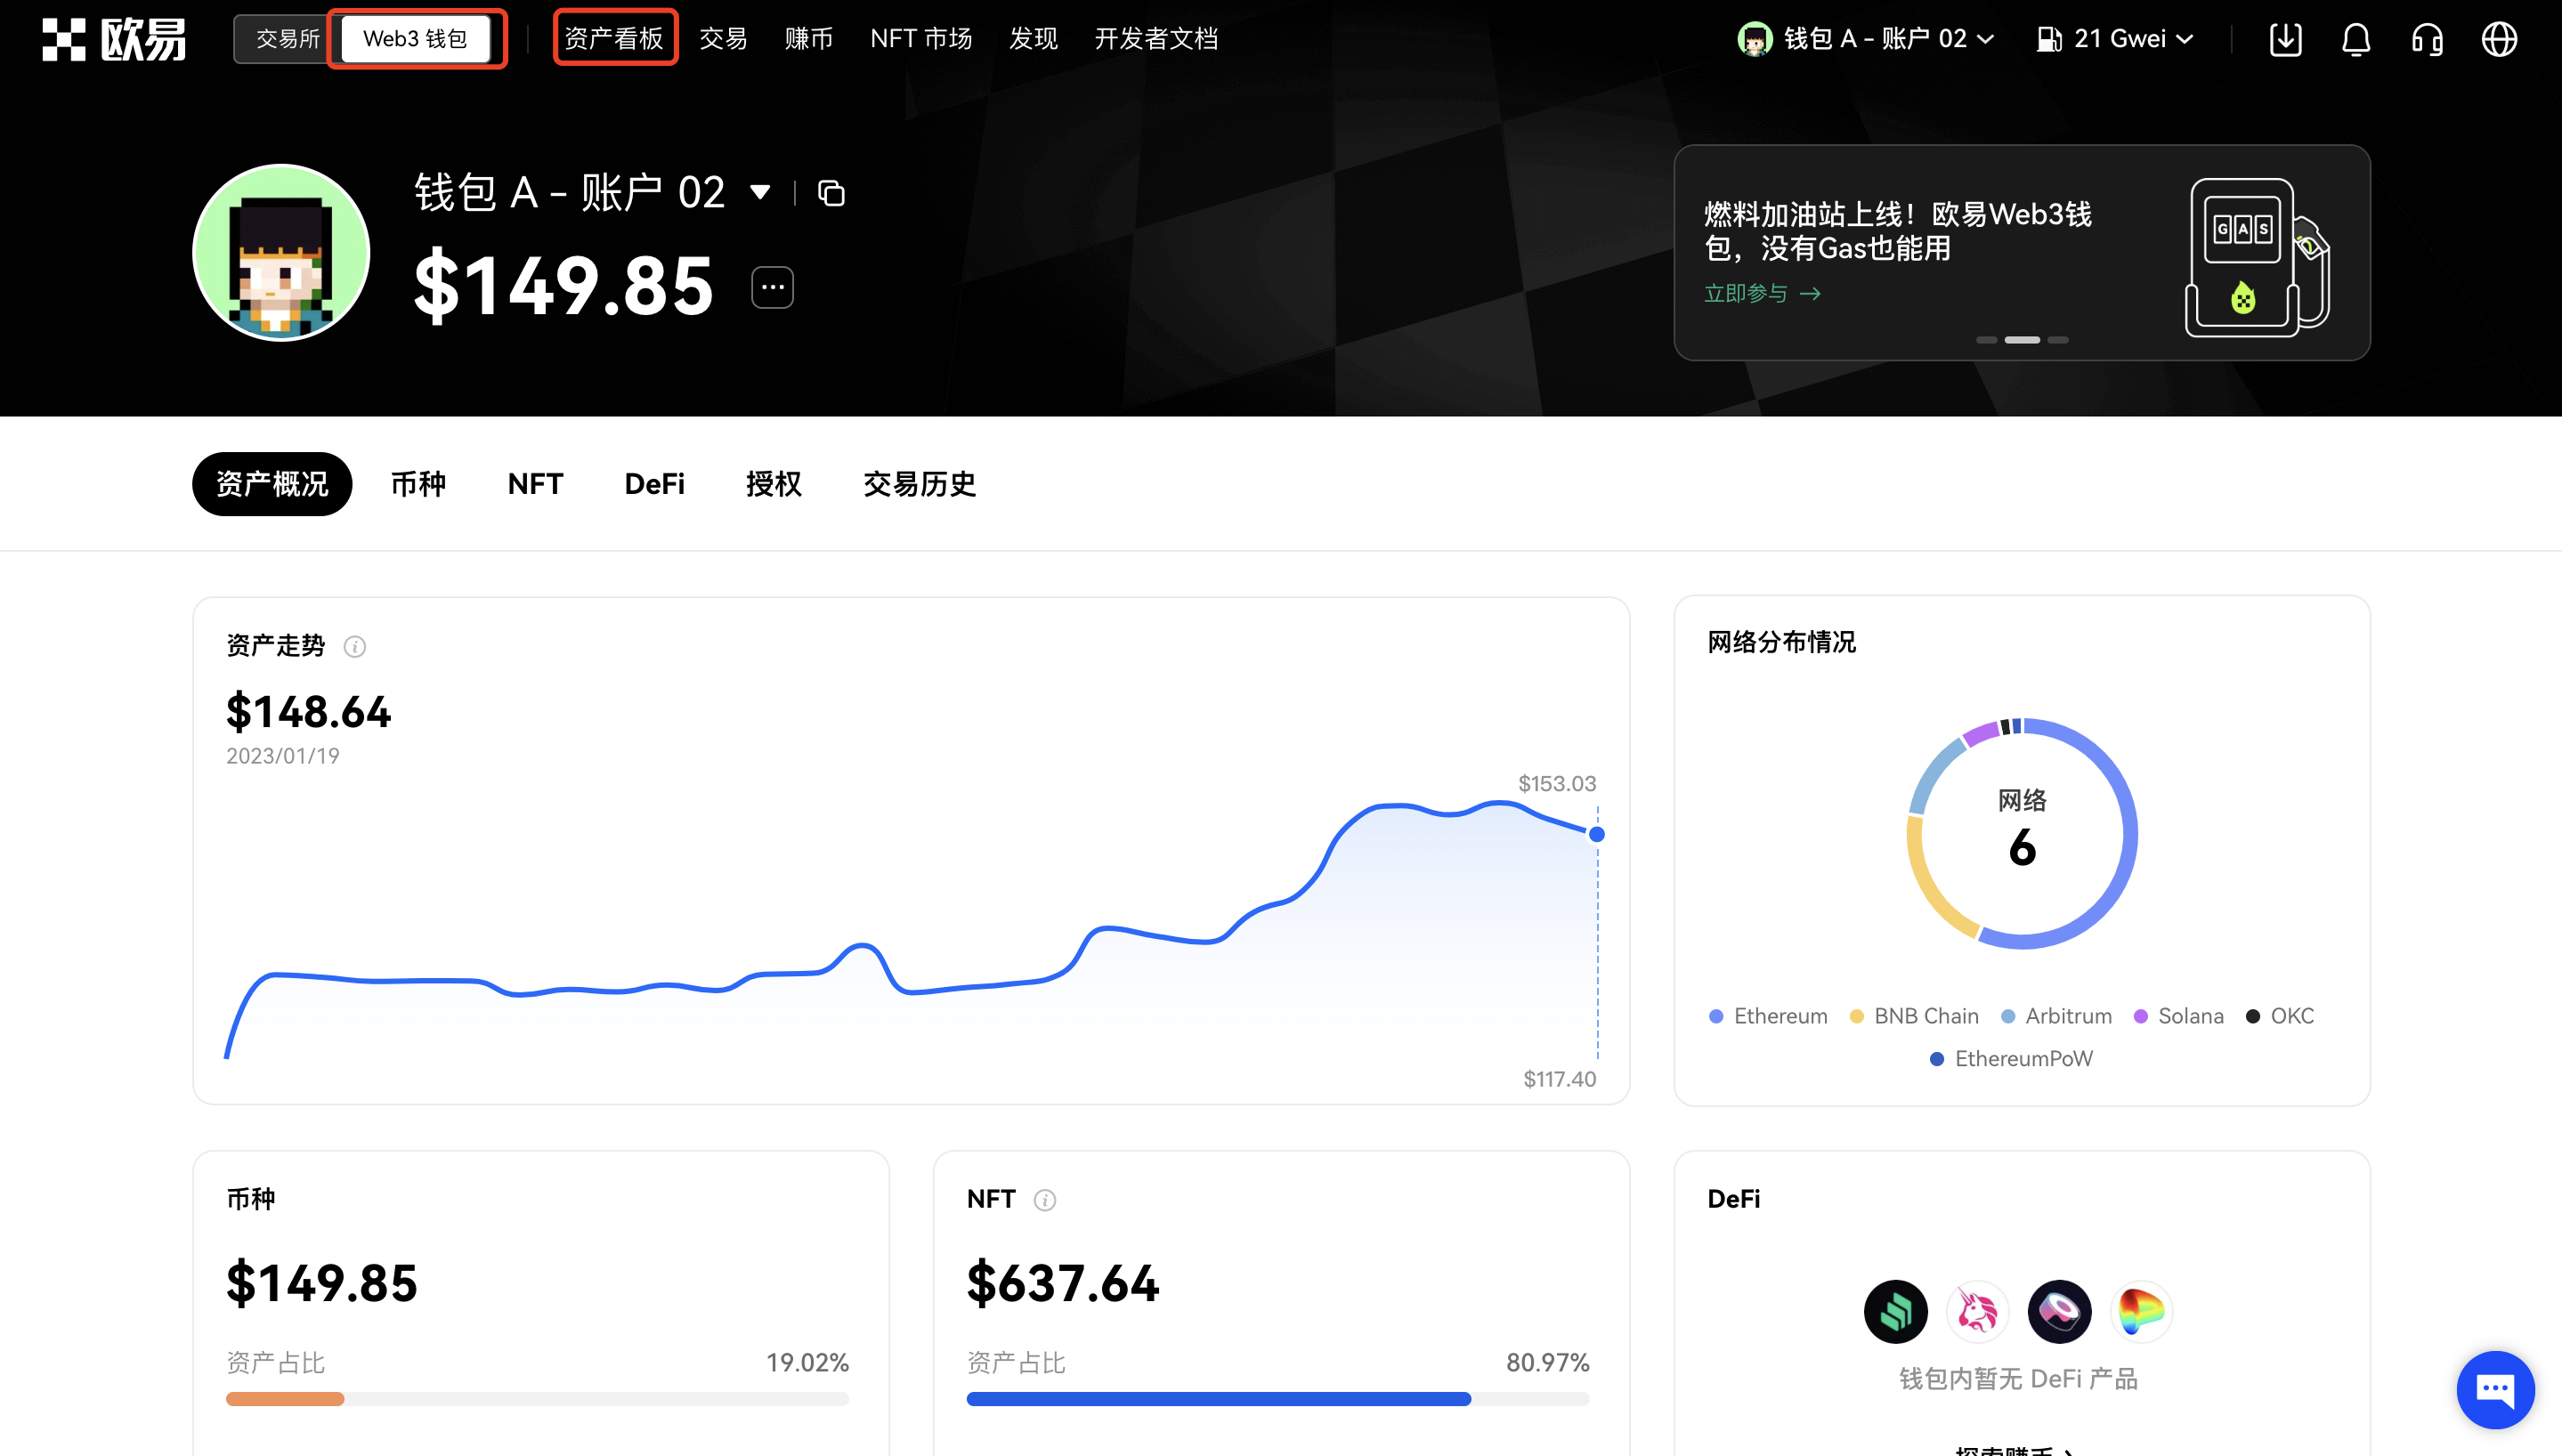This screenshot has width=2562, height=1456.
Task: Select the Web3 钱包 toggle option
Action: pyautogui.click(x=415, y=39)
